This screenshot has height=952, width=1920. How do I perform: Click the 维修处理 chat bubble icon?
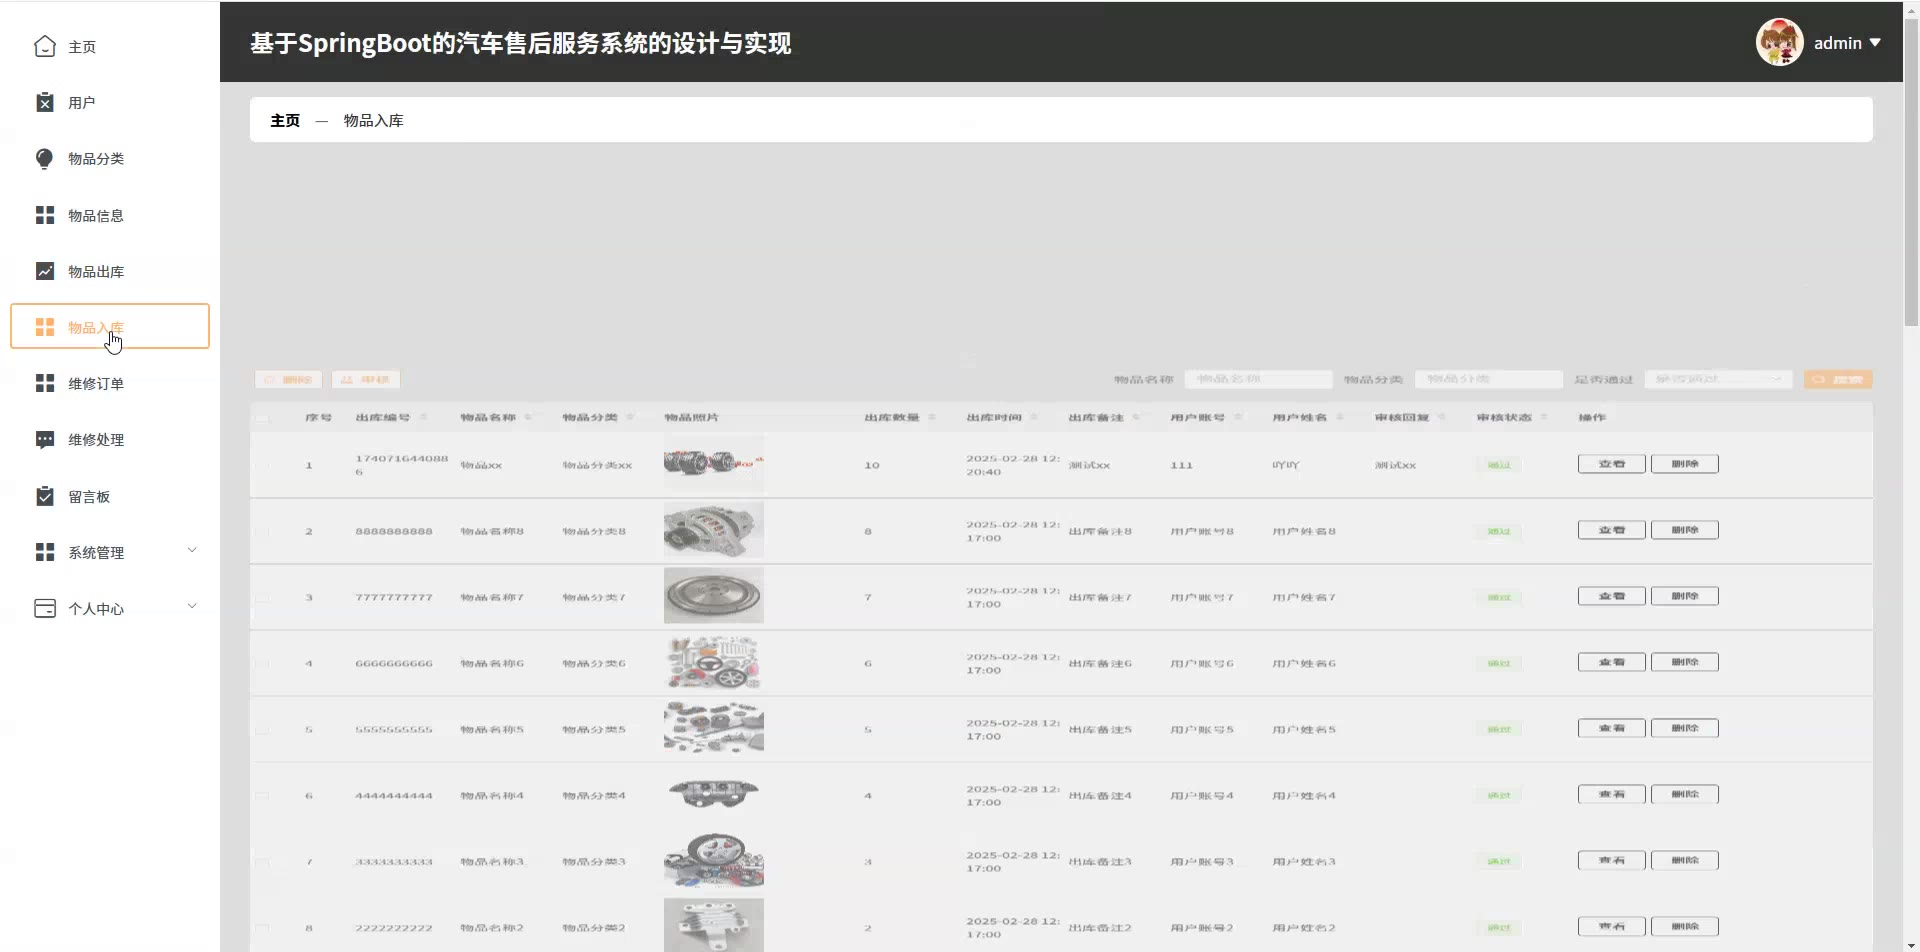coord(45,440)
